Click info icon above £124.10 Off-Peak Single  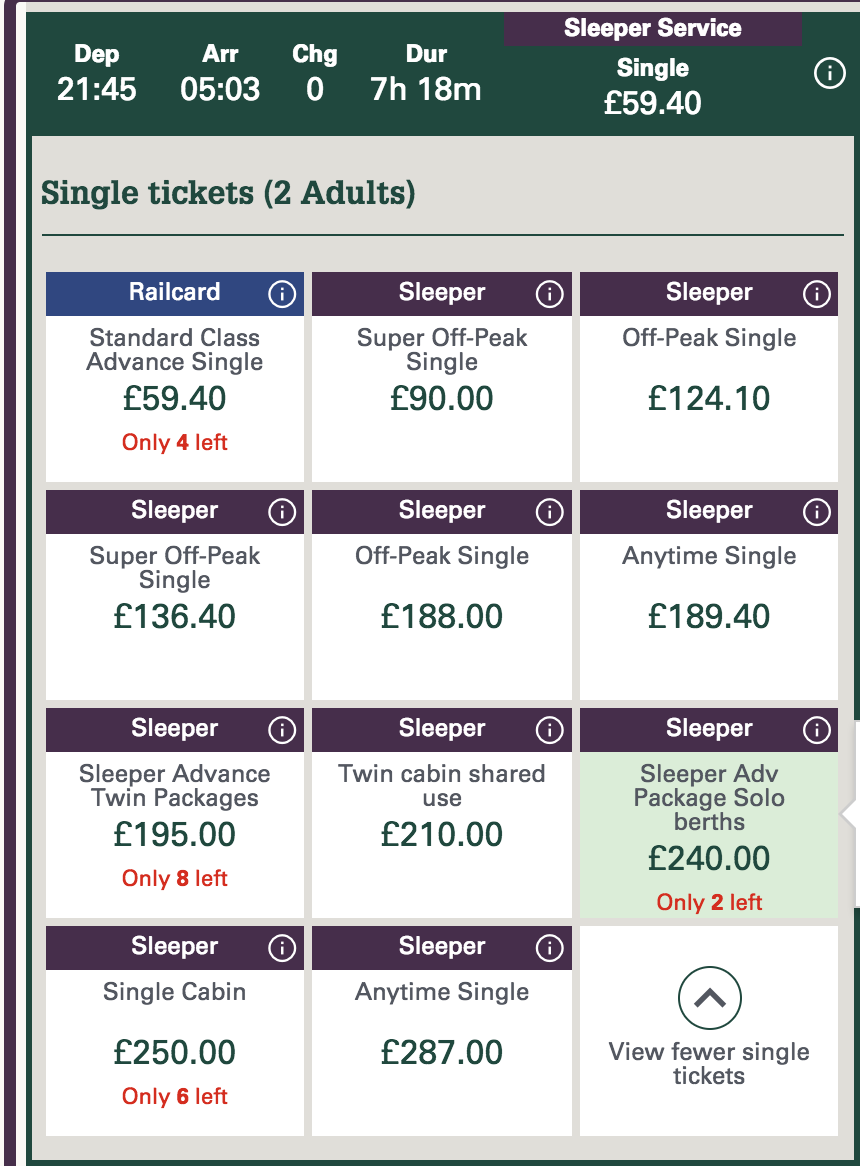817,294
